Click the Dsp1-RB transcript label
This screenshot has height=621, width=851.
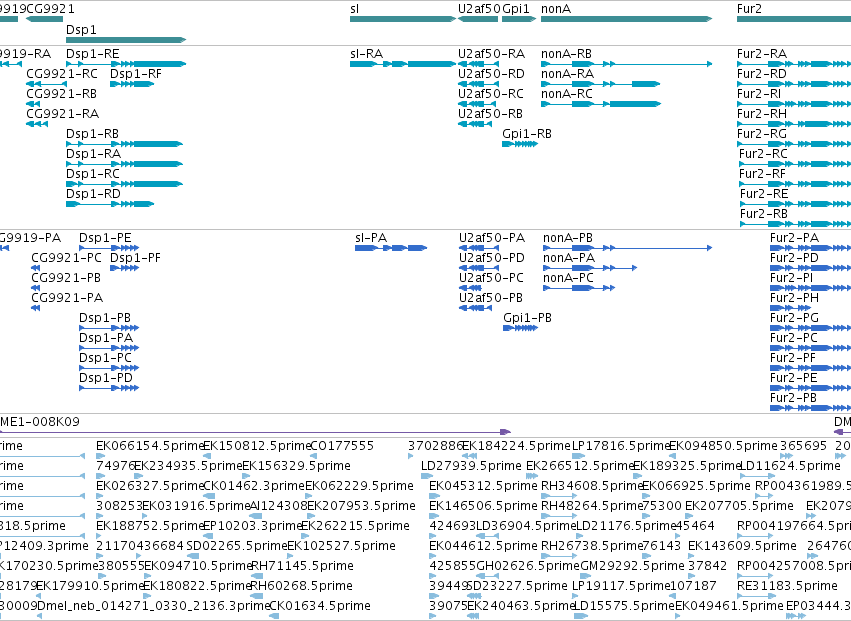tap(92, 134)
